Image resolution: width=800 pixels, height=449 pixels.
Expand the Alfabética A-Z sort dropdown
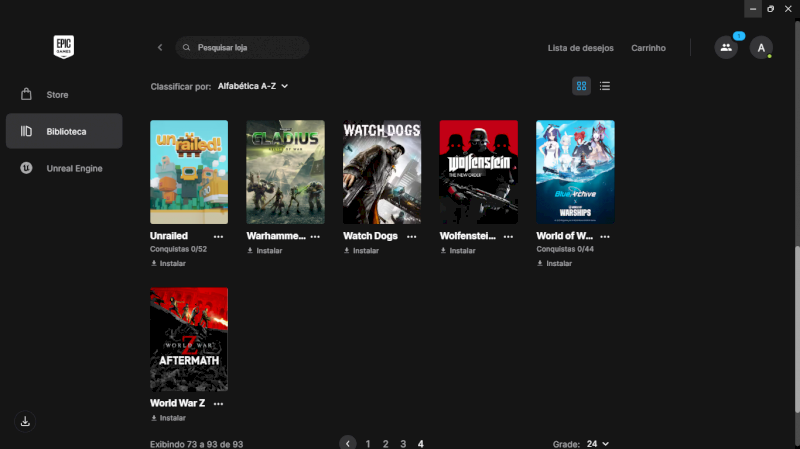point(253,86)
